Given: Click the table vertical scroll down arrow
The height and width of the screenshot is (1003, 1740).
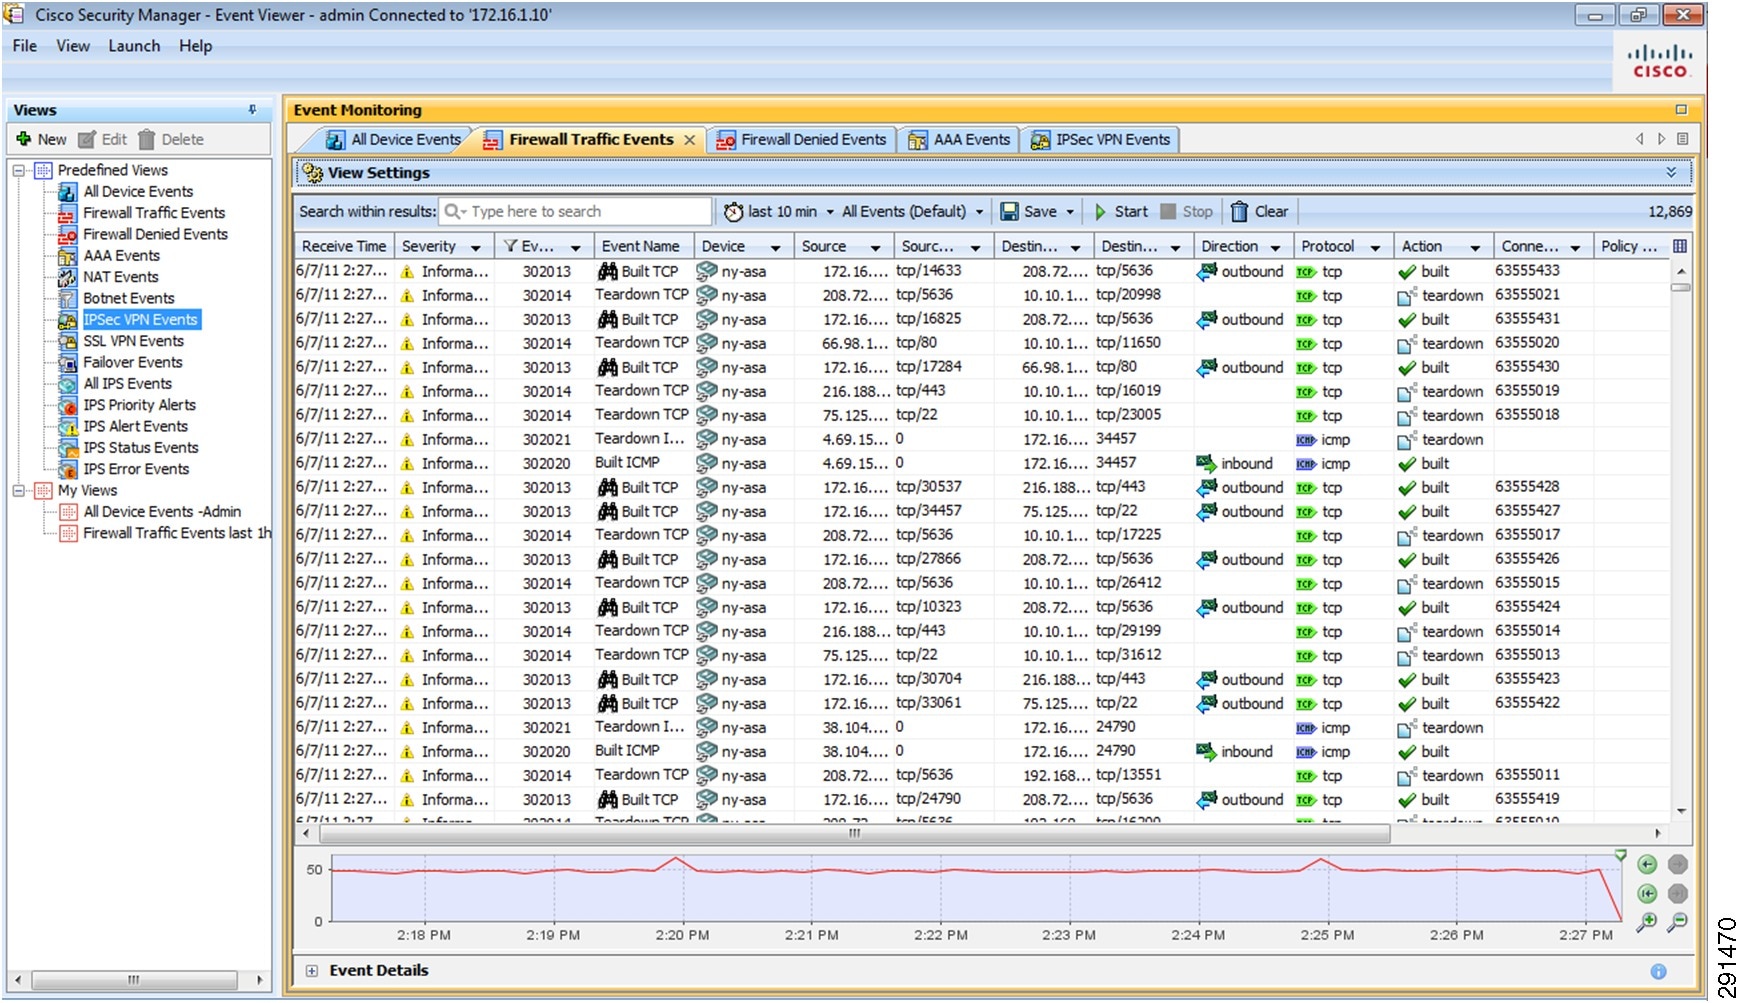Looking at the screenshot, I should [1681, 810].
